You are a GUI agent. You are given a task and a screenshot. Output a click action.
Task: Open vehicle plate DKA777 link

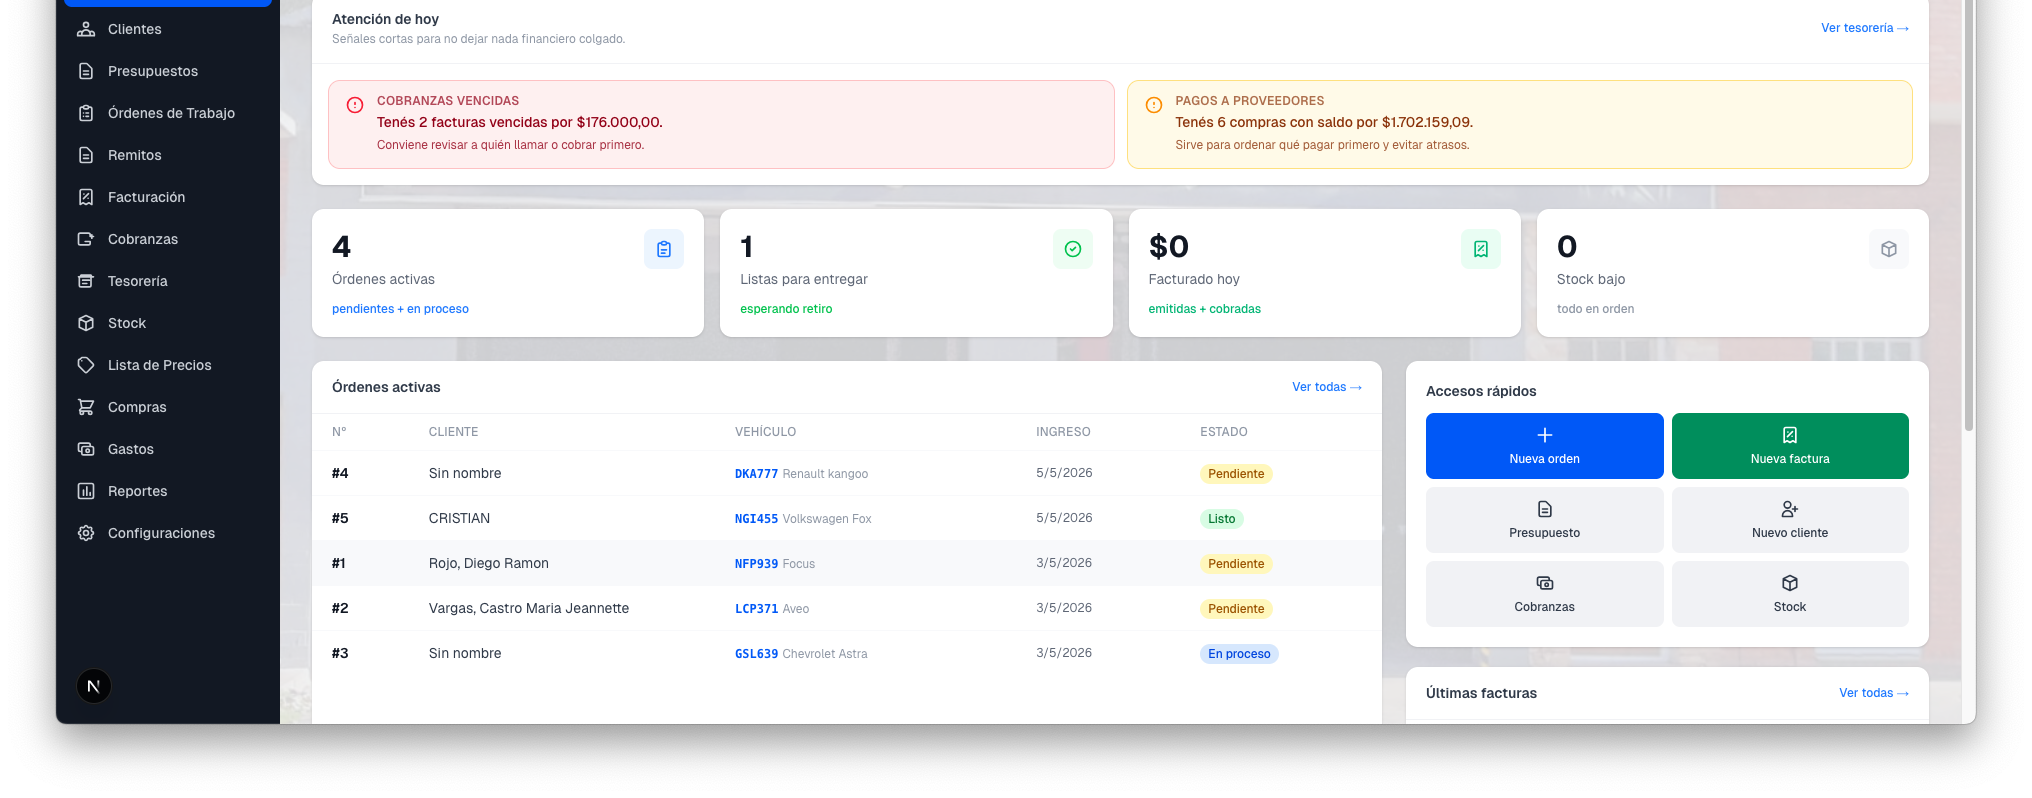click(x=756, y=474)
